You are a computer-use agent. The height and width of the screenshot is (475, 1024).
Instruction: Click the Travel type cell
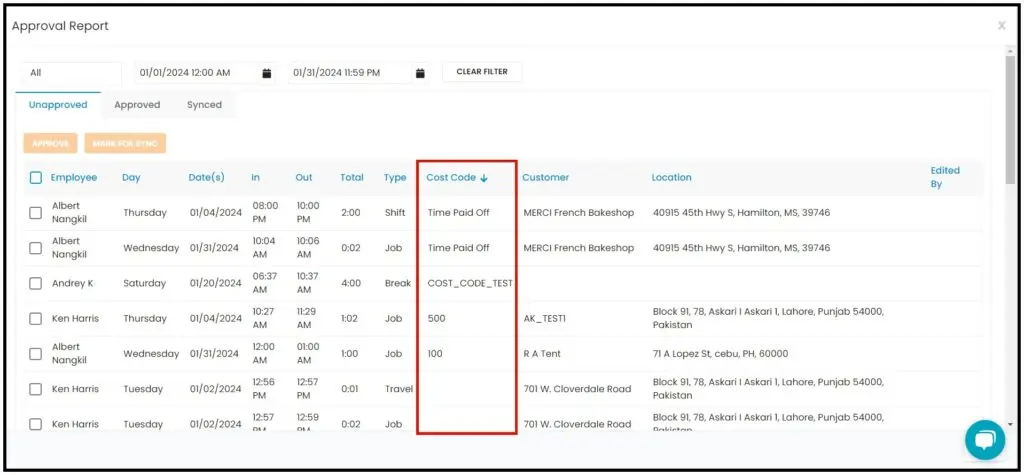coord(399,389)
